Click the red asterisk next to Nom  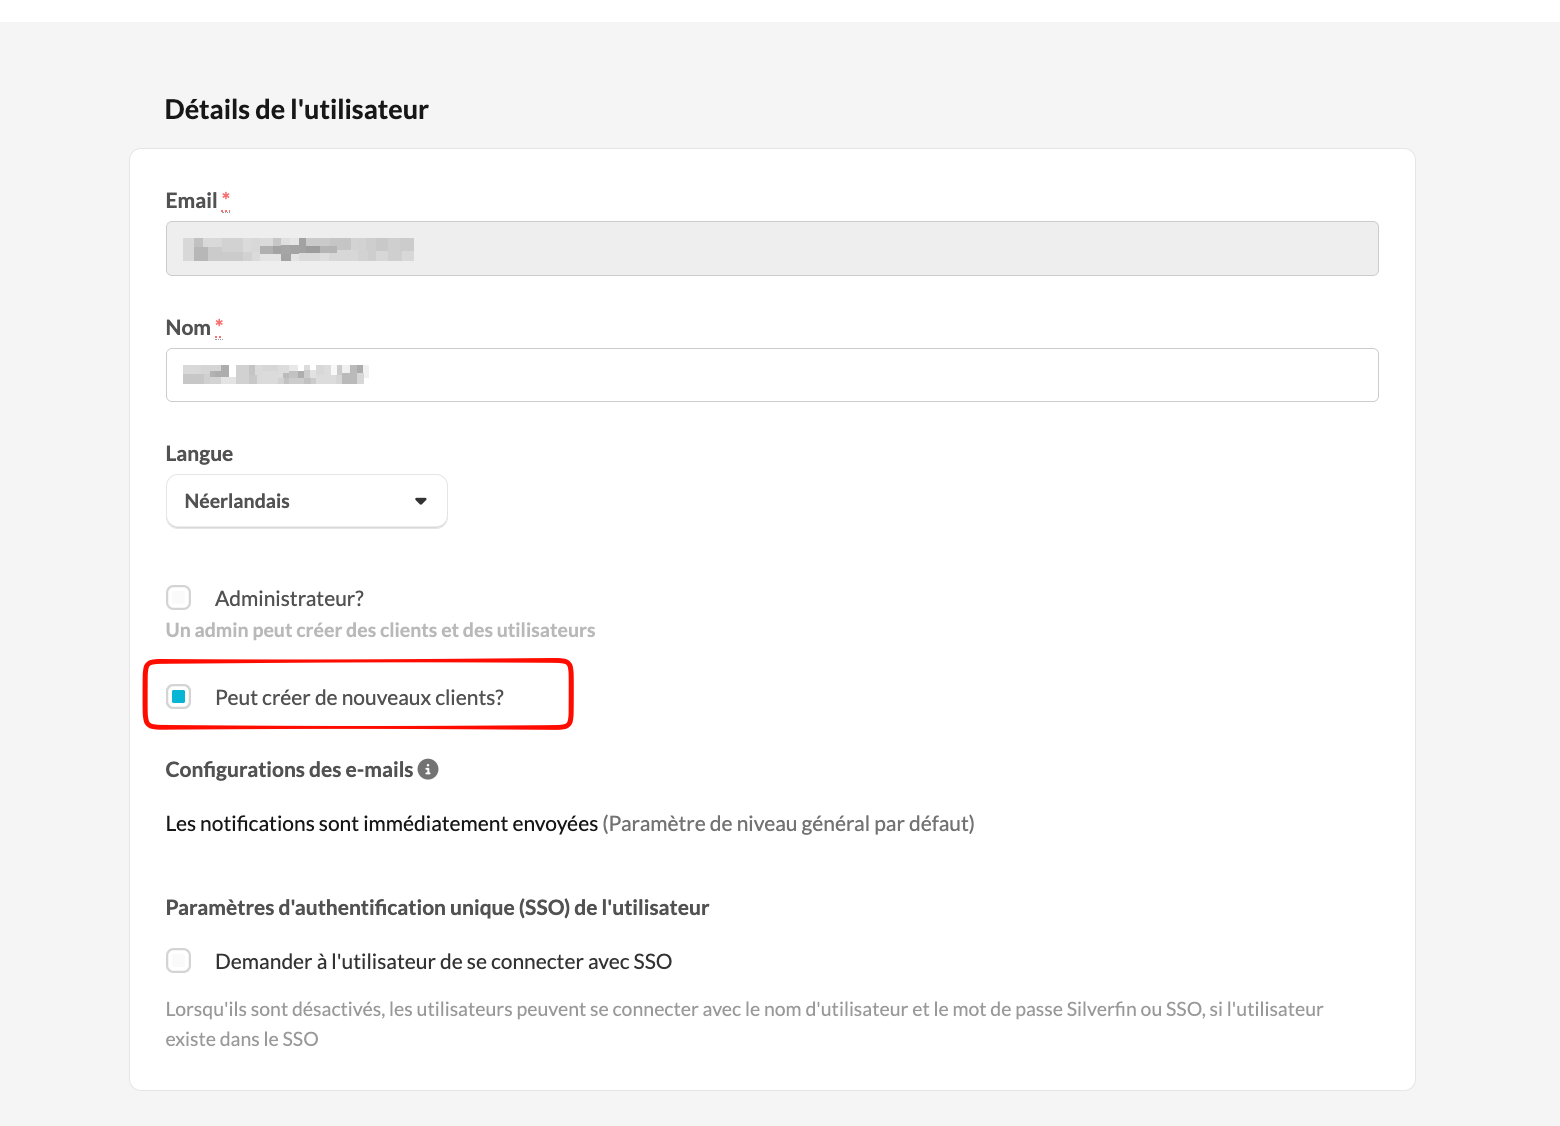pos(219,325)
